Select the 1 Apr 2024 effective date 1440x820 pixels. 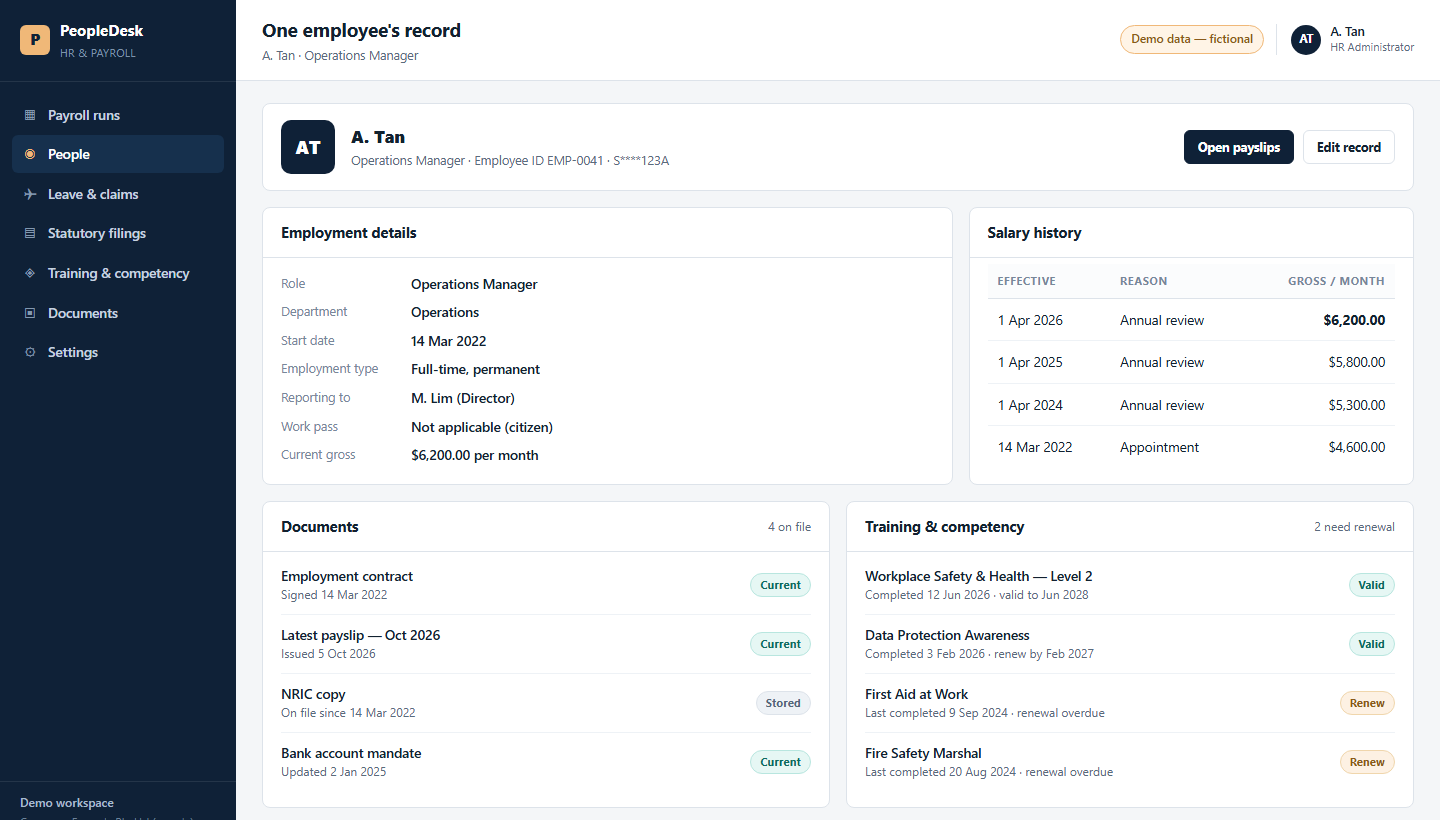pyautogui.click(x=1030, y=405)
